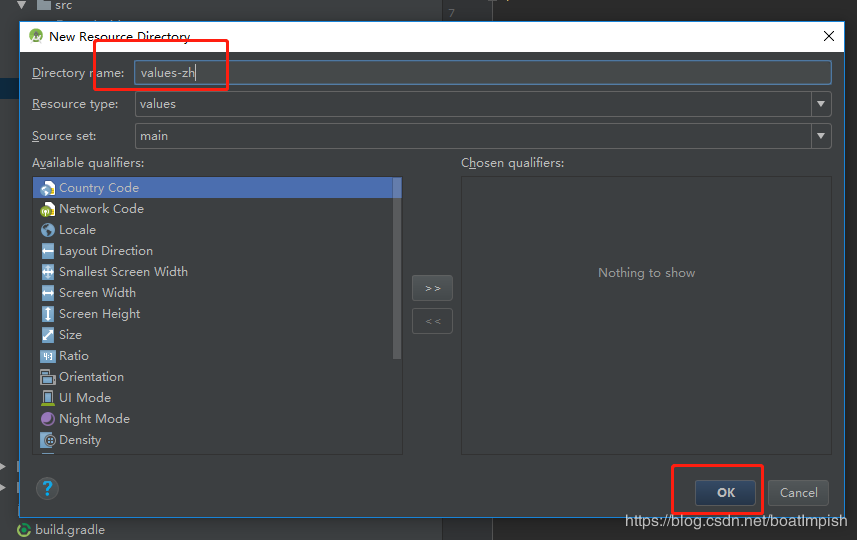Viewport: 857px width, 540px height.
Task: Click the Directory name input field
Action: pyautogui.click(x=483, y=73)
